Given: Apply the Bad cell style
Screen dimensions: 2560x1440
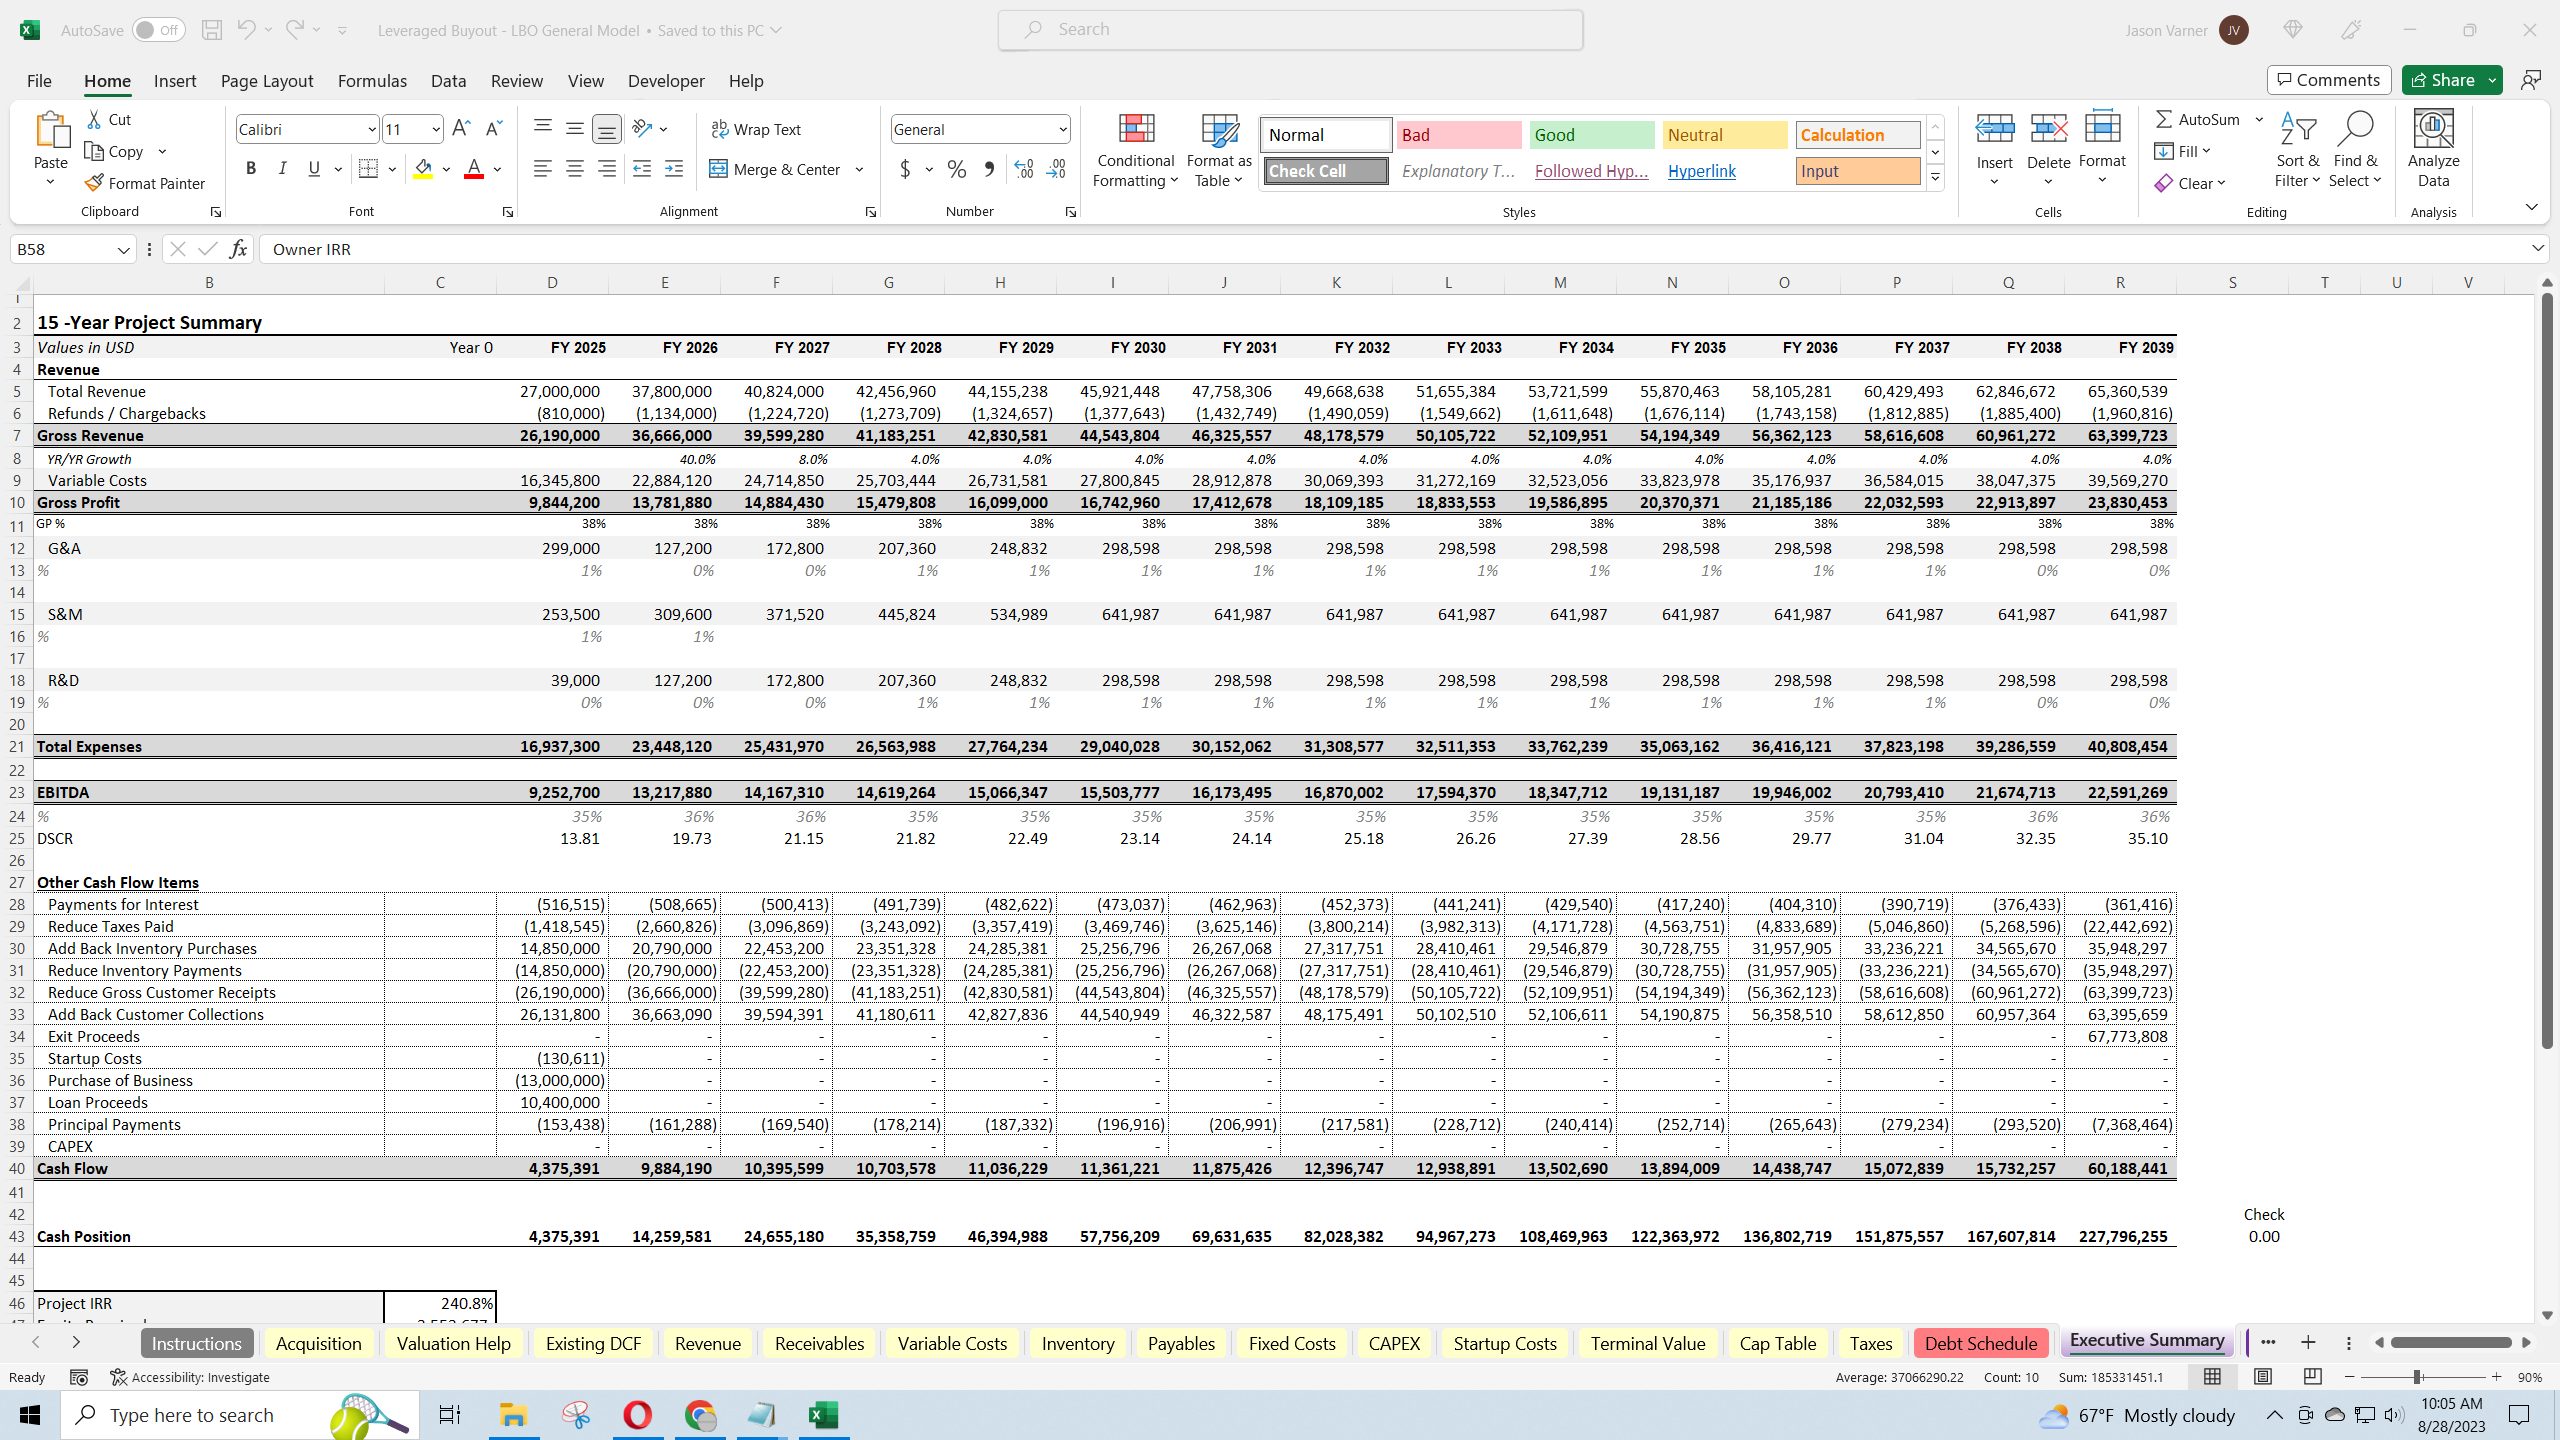Looking at the screenshot, I should click(x=1458, y=135).
